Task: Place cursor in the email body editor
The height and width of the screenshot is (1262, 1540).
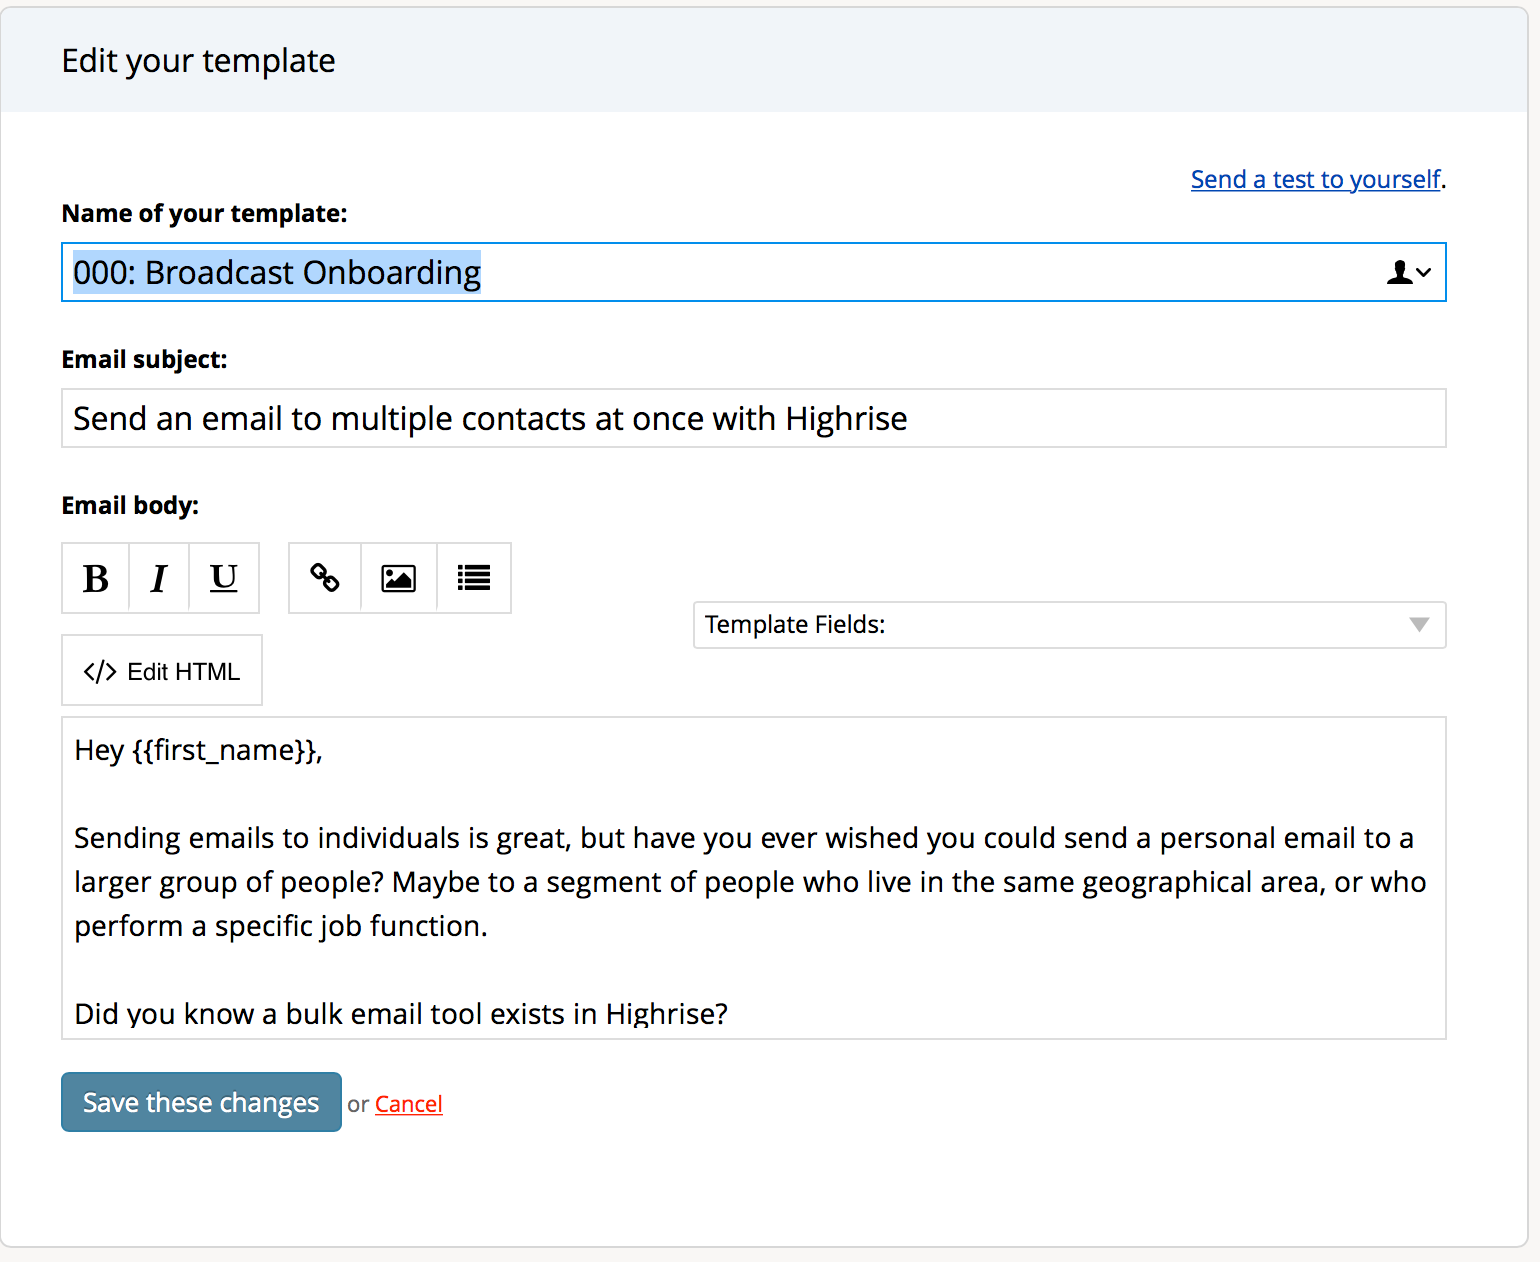Action: coord(754,878)
